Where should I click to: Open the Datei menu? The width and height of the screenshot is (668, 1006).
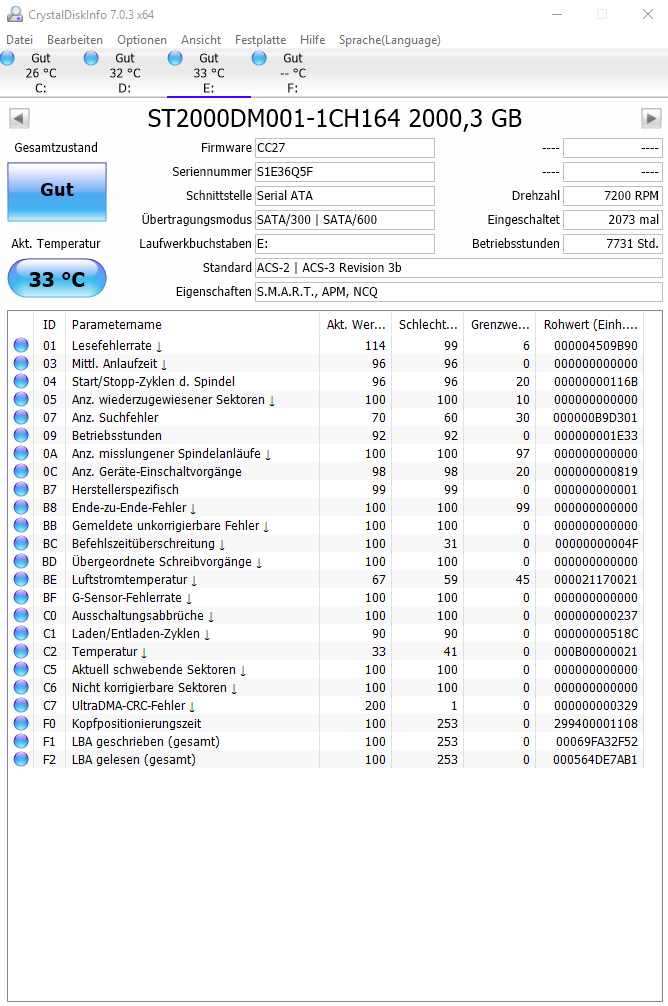click(19, 40)
